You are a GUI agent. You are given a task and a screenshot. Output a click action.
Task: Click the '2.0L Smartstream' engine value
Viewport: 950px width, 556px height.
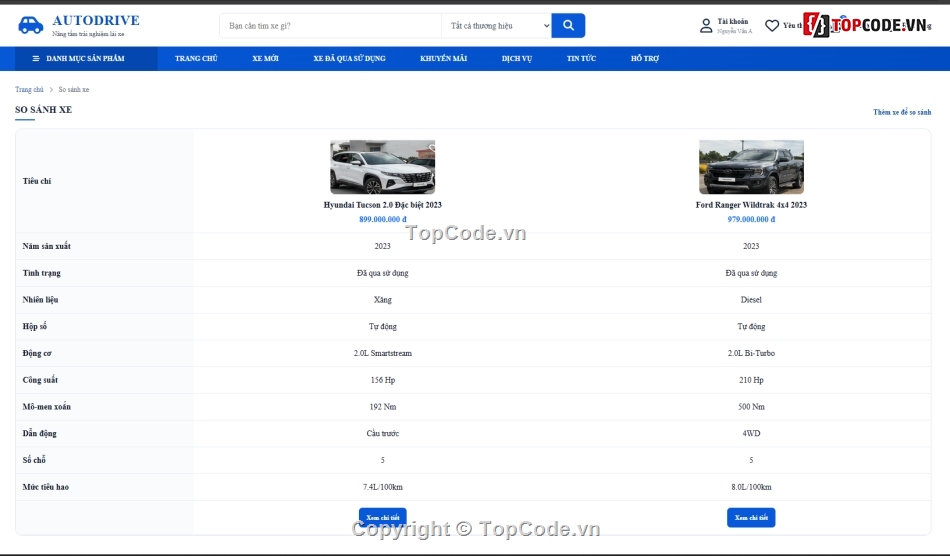pos(382,353)
